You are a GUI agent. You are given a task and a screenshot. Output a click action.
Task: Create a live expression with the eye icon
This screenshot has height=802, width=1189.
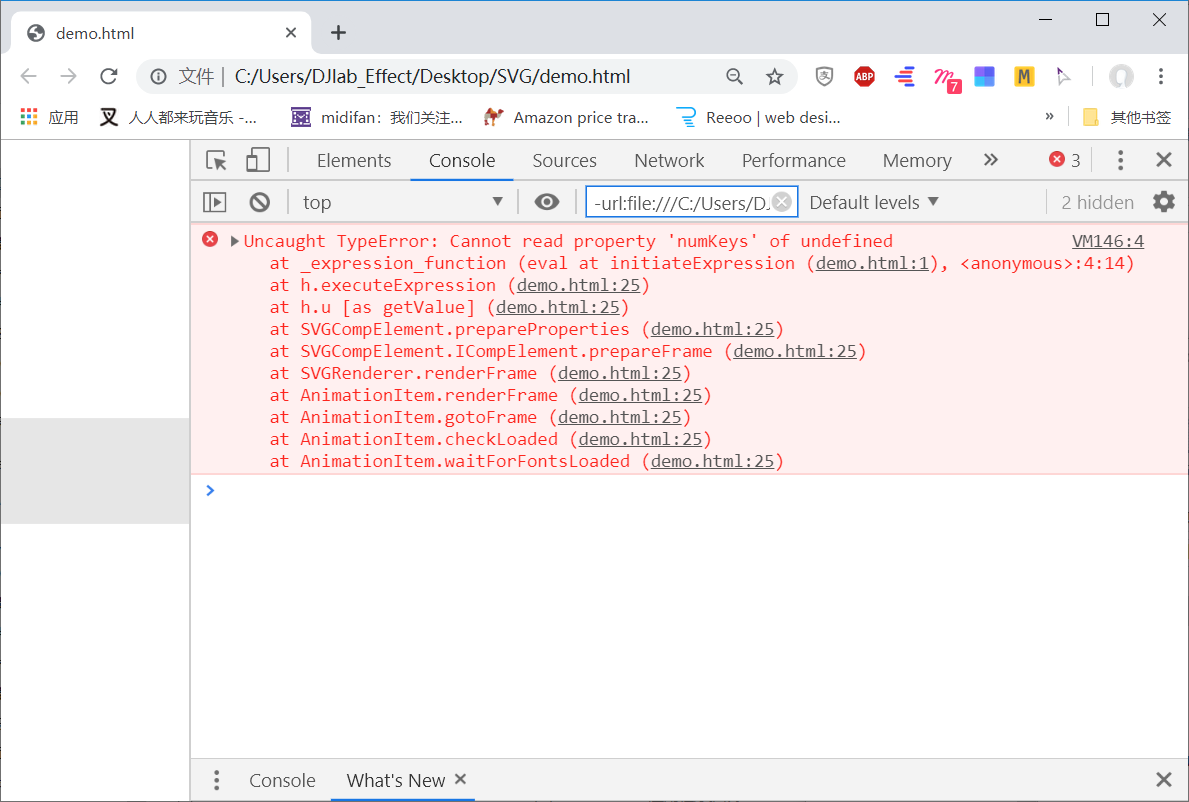coord(546,202)
